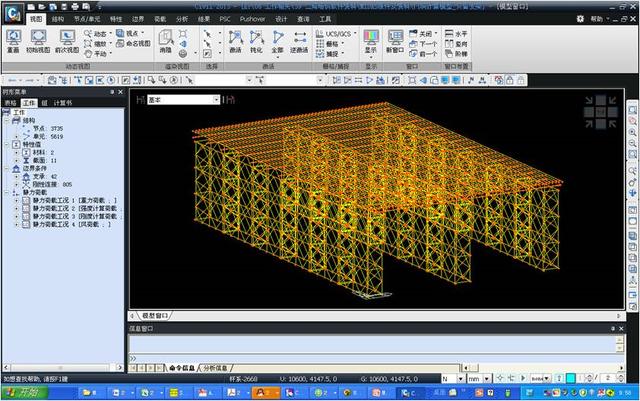
Task: Click the 命名视图 (Named View) icon
Action: (x=133, y=43)
